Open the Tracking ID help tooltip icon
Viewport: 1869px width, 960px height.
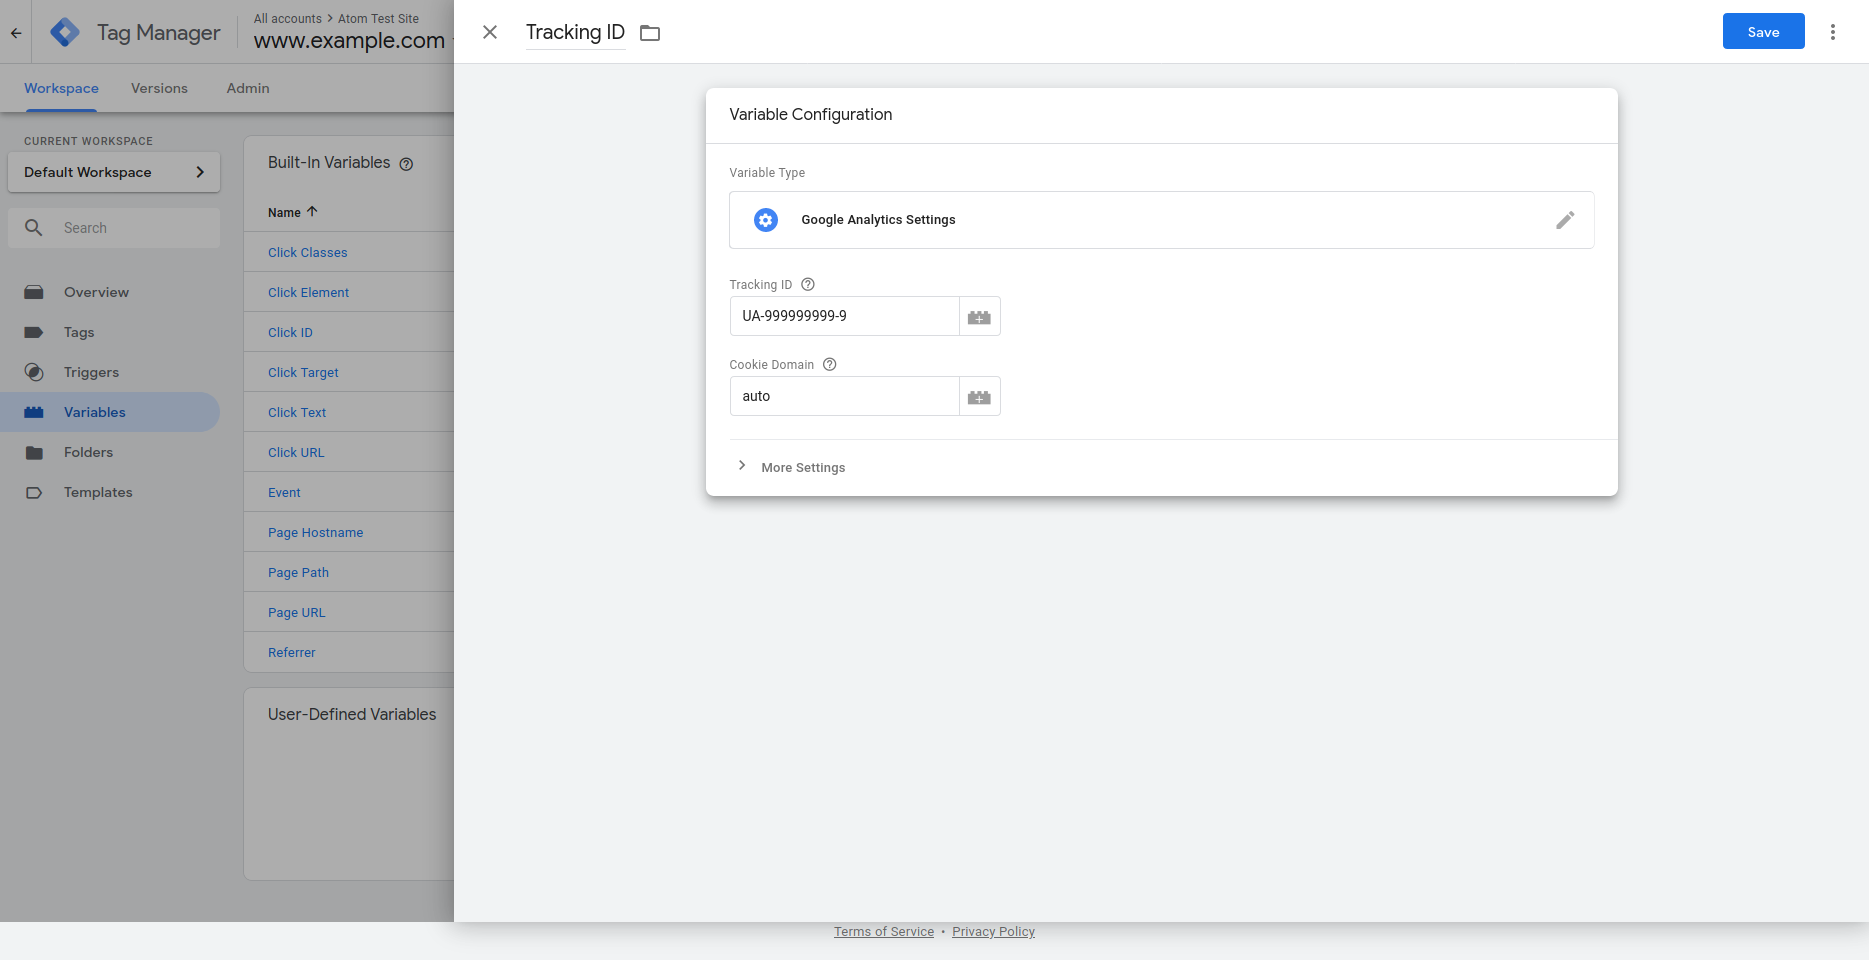(x=808, y=285)
